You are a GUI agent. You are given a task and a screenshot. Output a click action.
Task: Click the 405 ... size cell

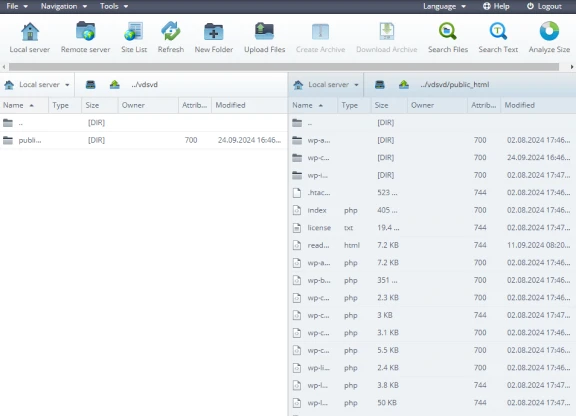point(387,210)
